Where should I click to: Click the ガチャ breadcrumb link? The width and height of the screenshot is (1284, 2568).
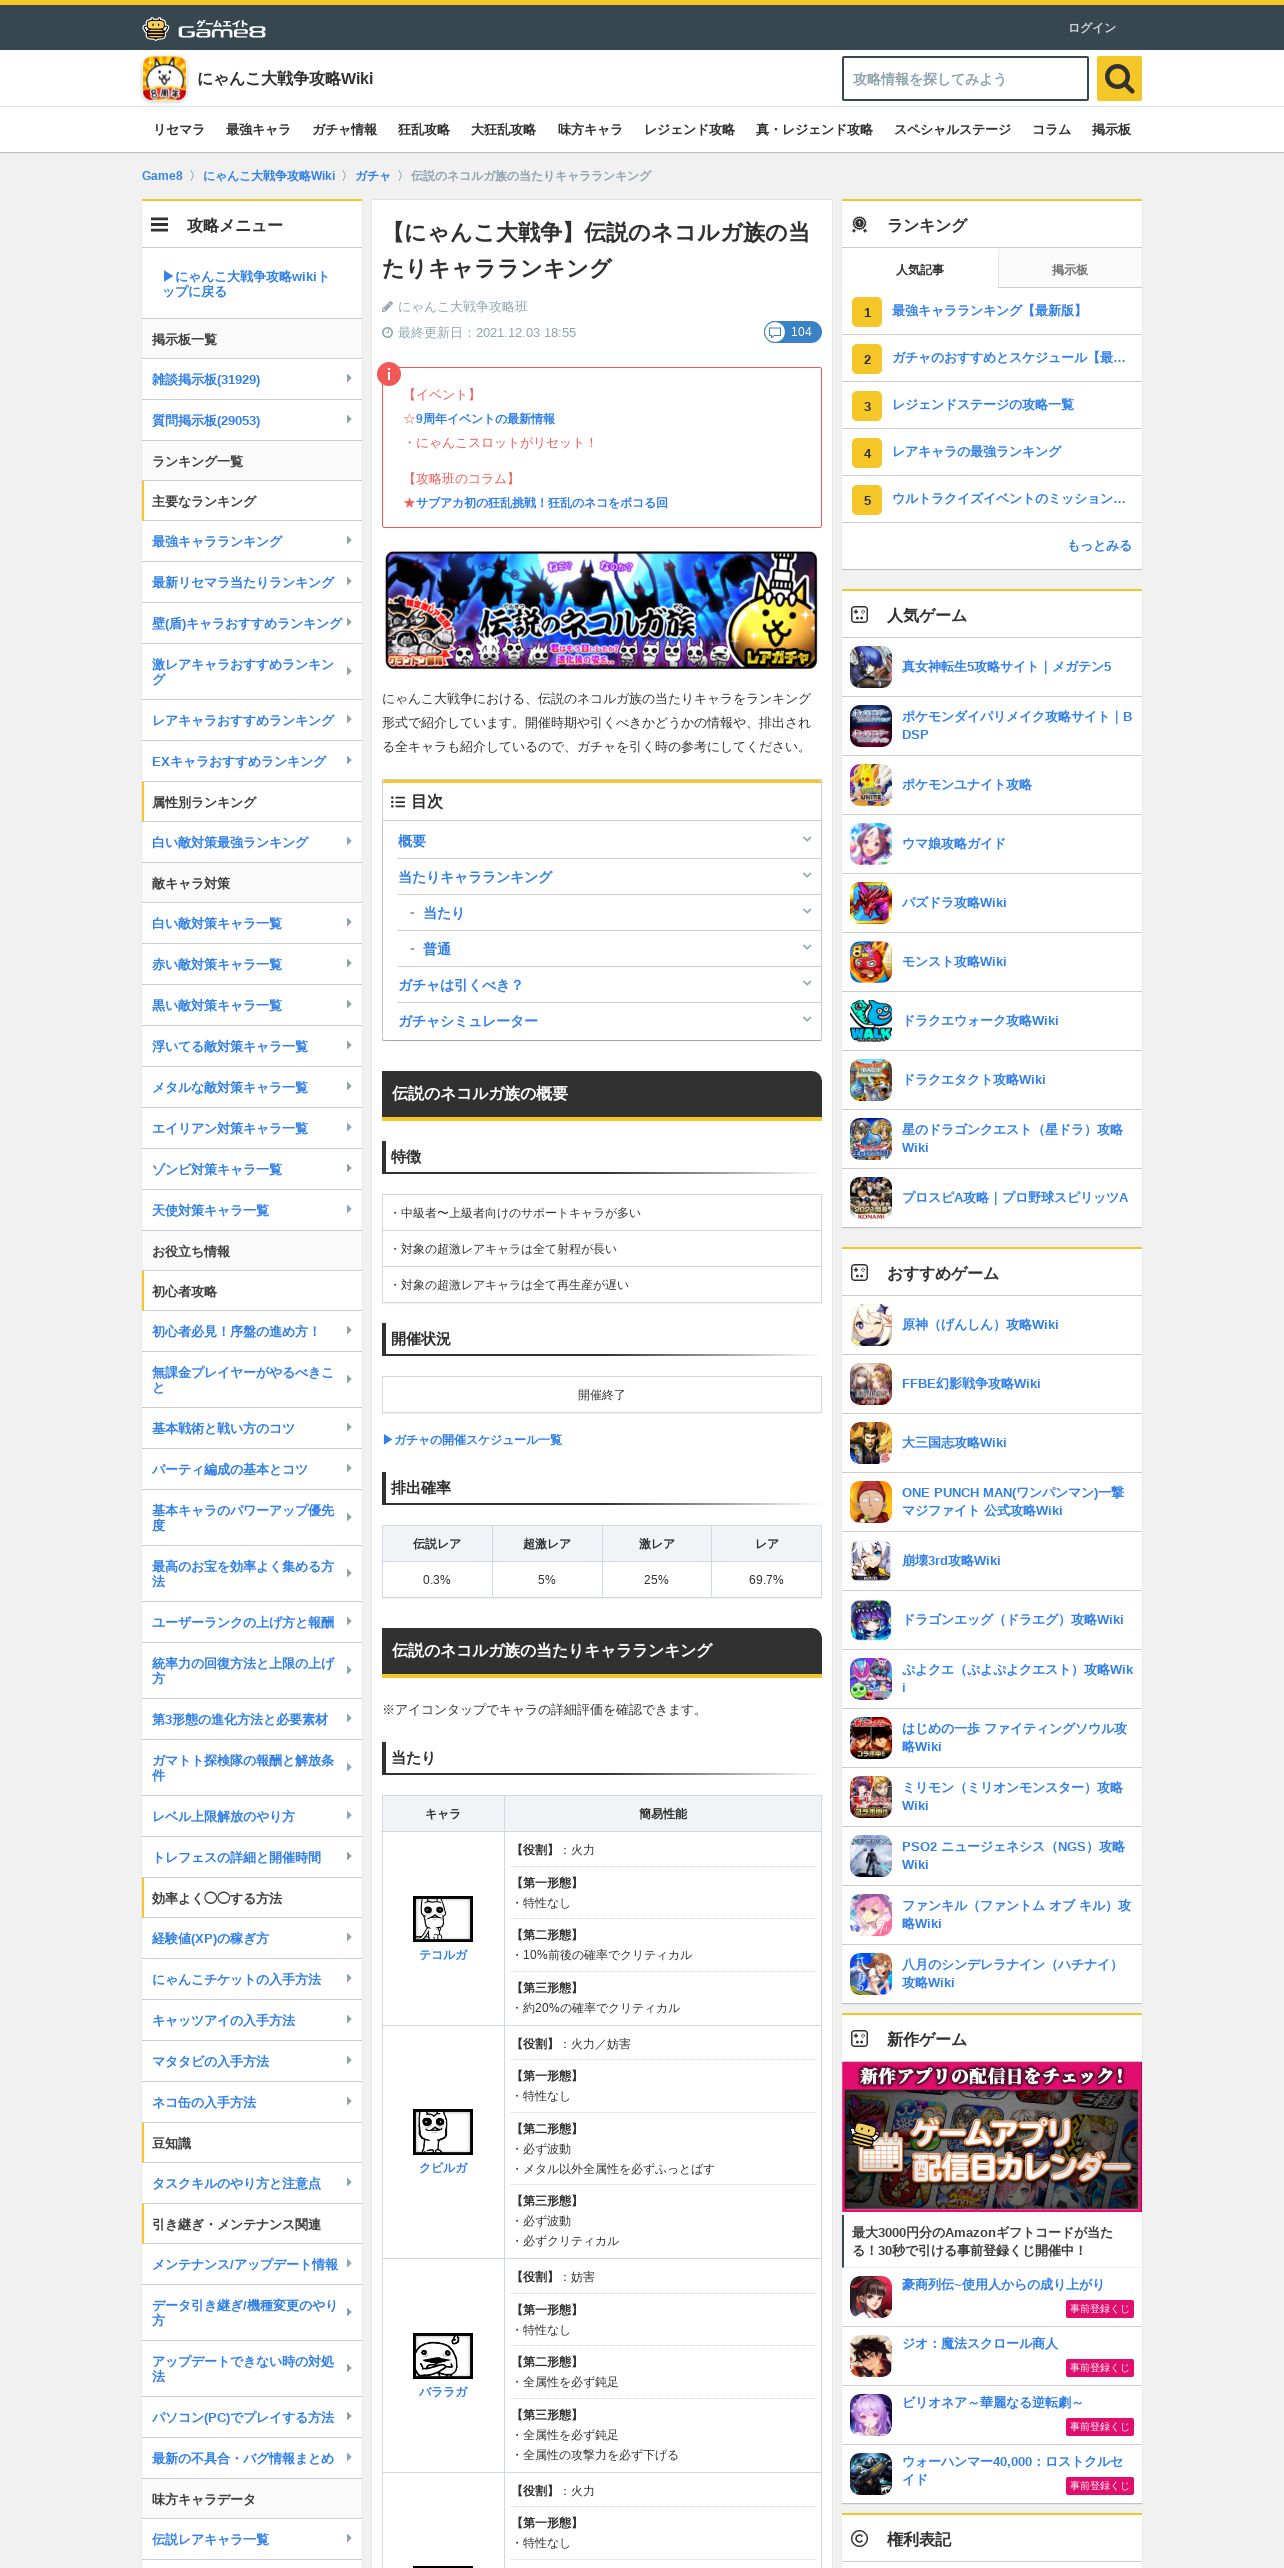point(373,176)
